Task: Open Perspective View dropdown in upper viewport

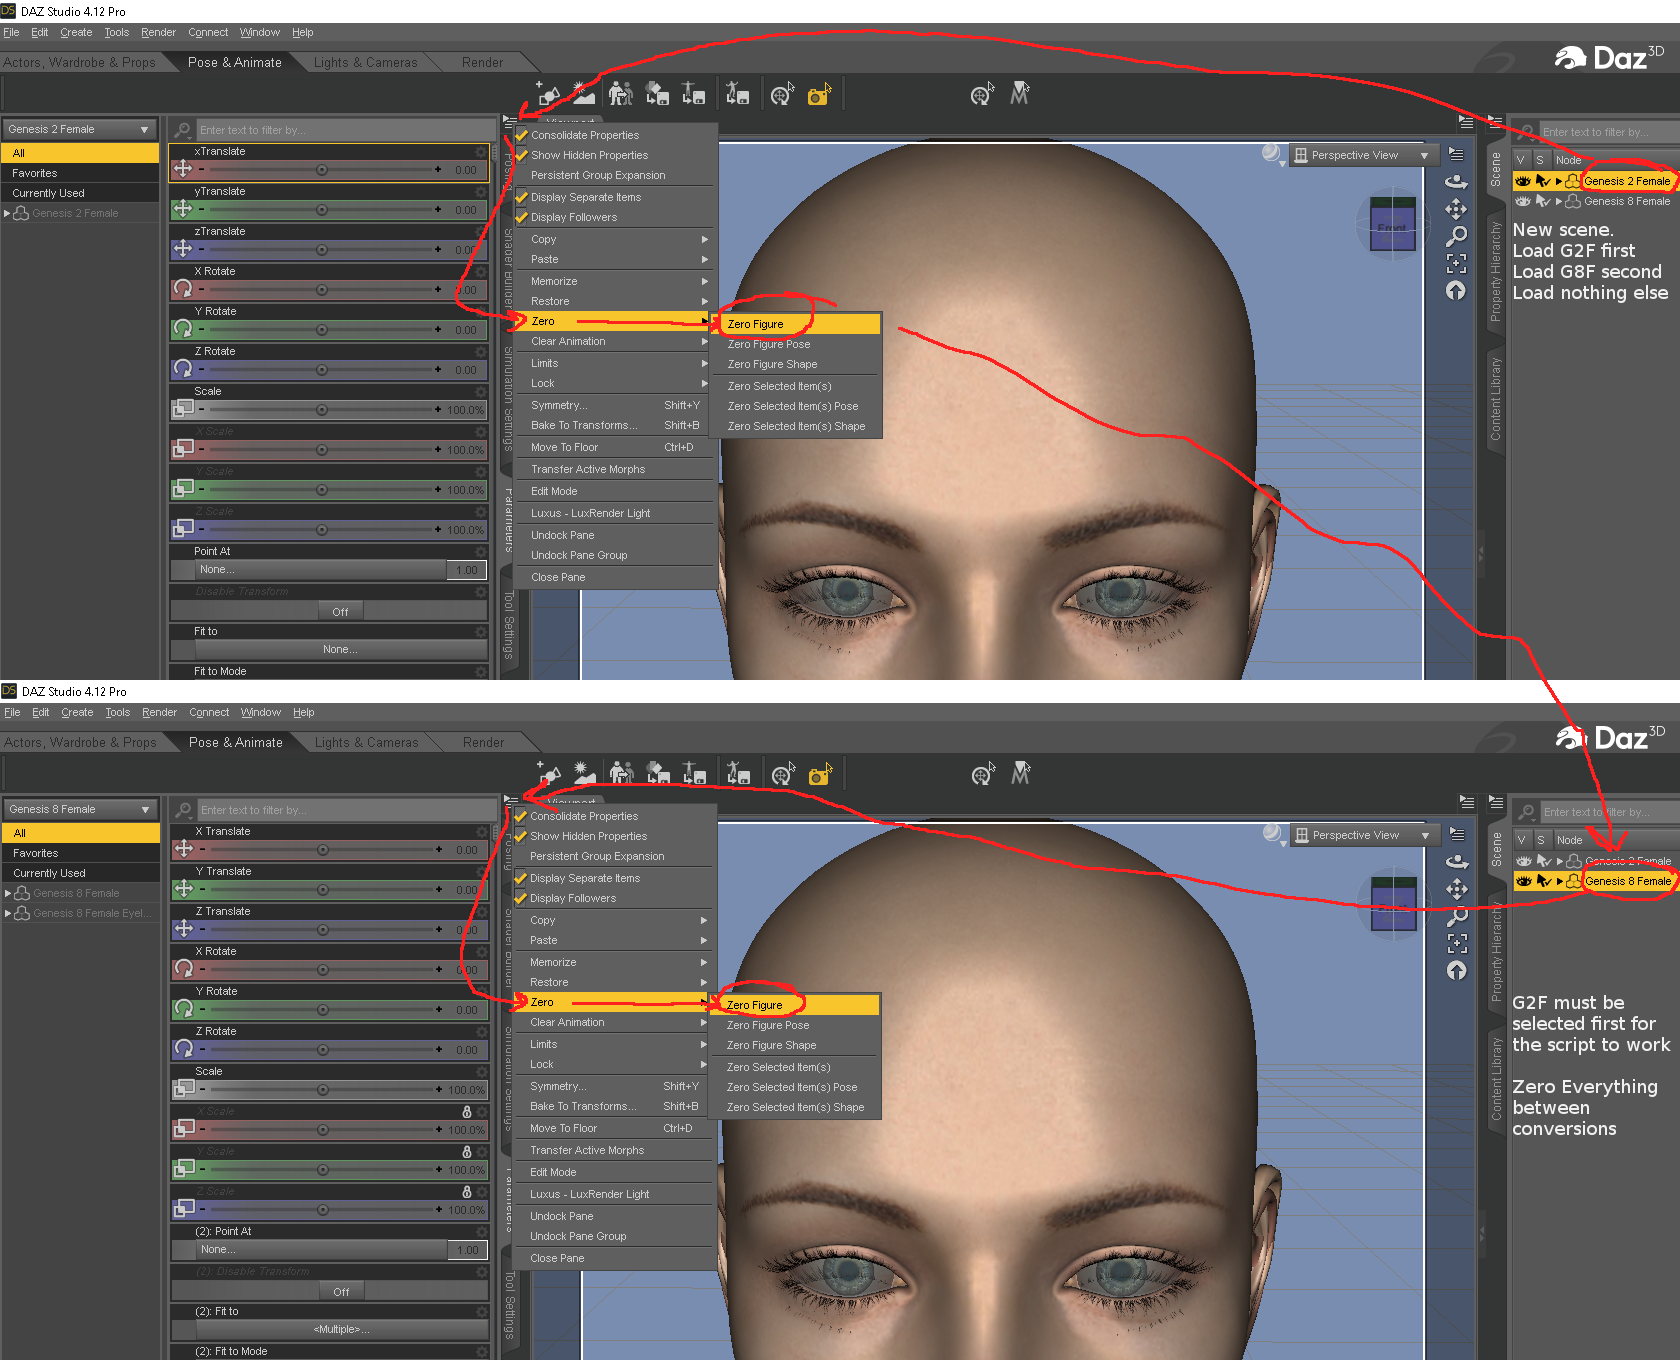Action: pos(1362,155)
